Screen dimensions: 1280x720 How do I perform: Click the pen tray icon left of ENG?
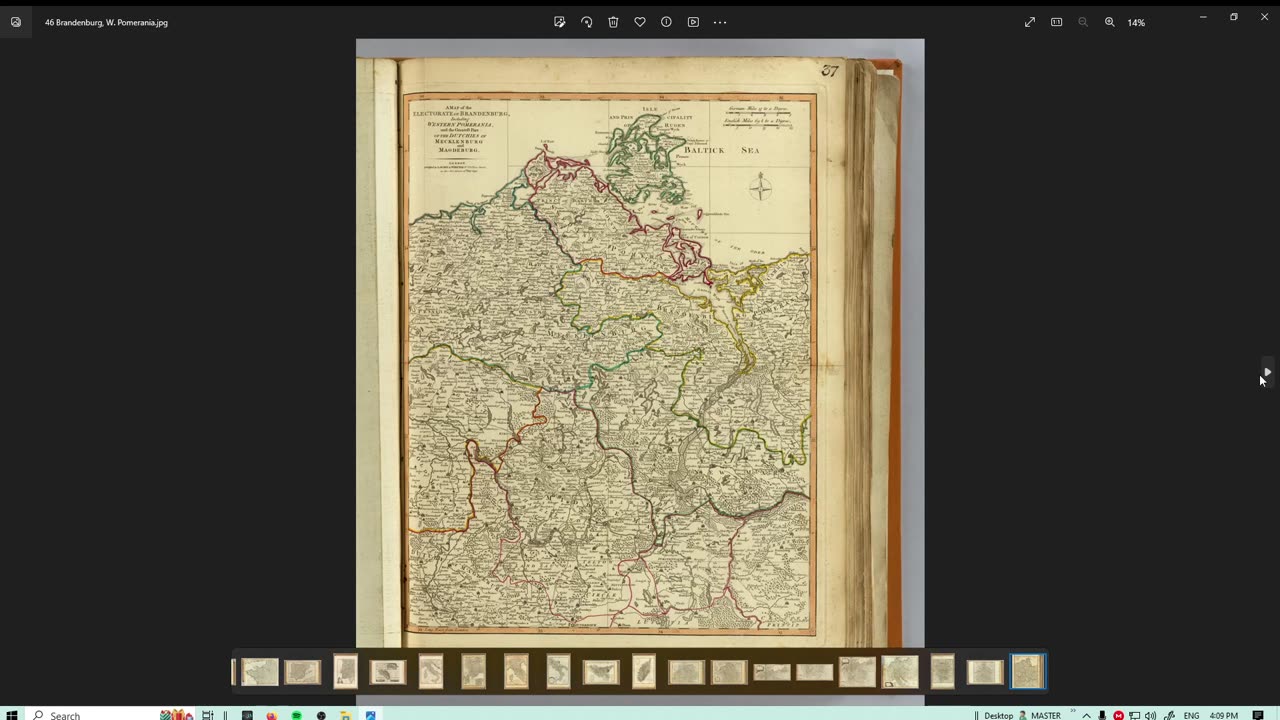(x=1169, y=715)
